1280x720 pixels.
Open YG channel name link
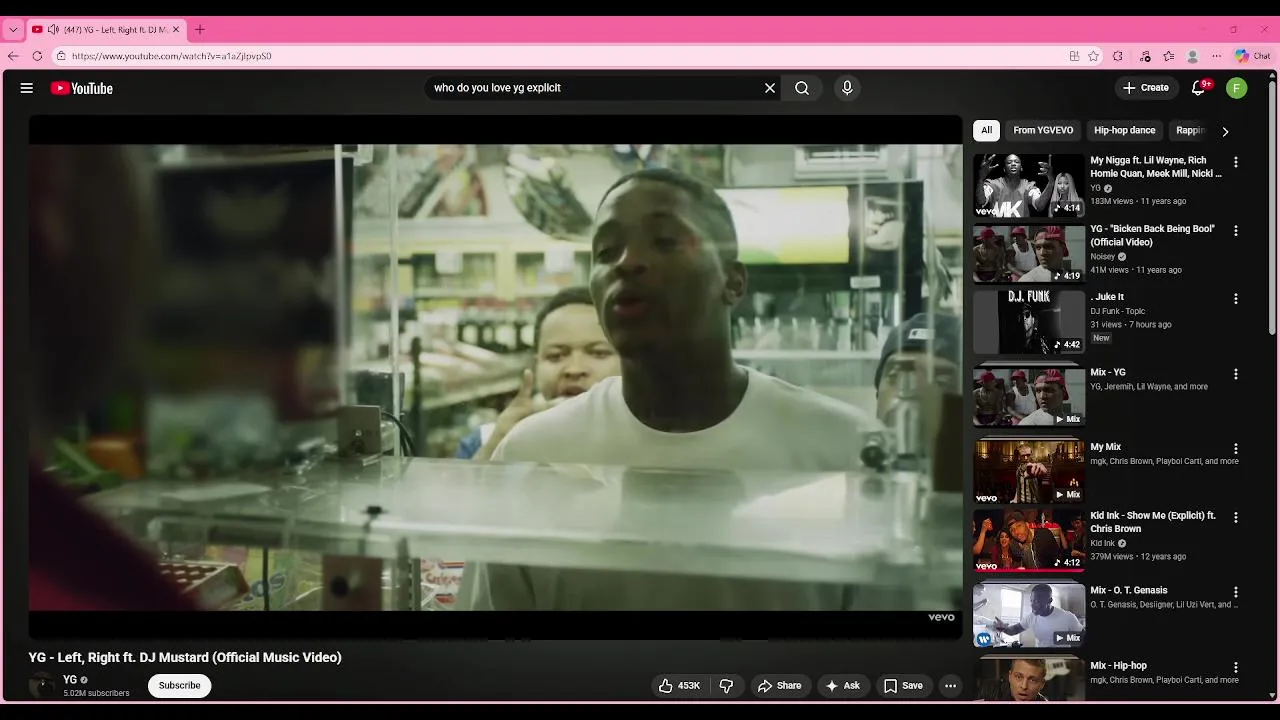(70, 680)
